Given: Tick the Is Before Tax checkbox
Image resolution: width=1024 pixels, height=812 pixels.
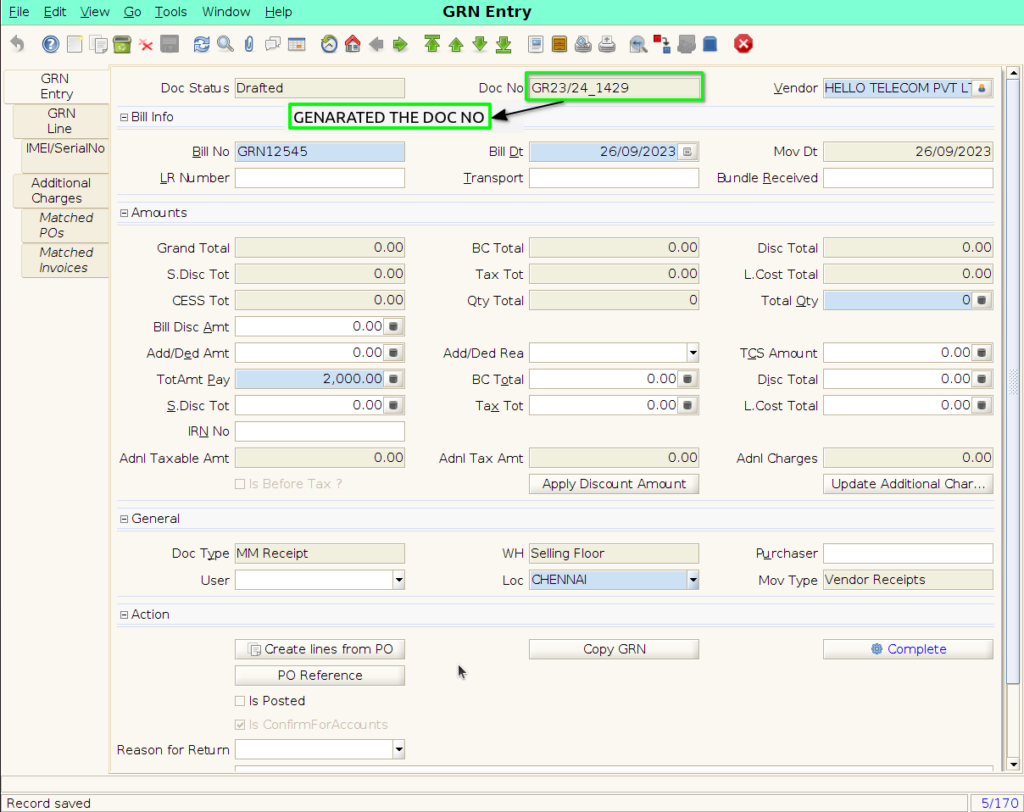Looking at the screenshot, I should 240,484.
